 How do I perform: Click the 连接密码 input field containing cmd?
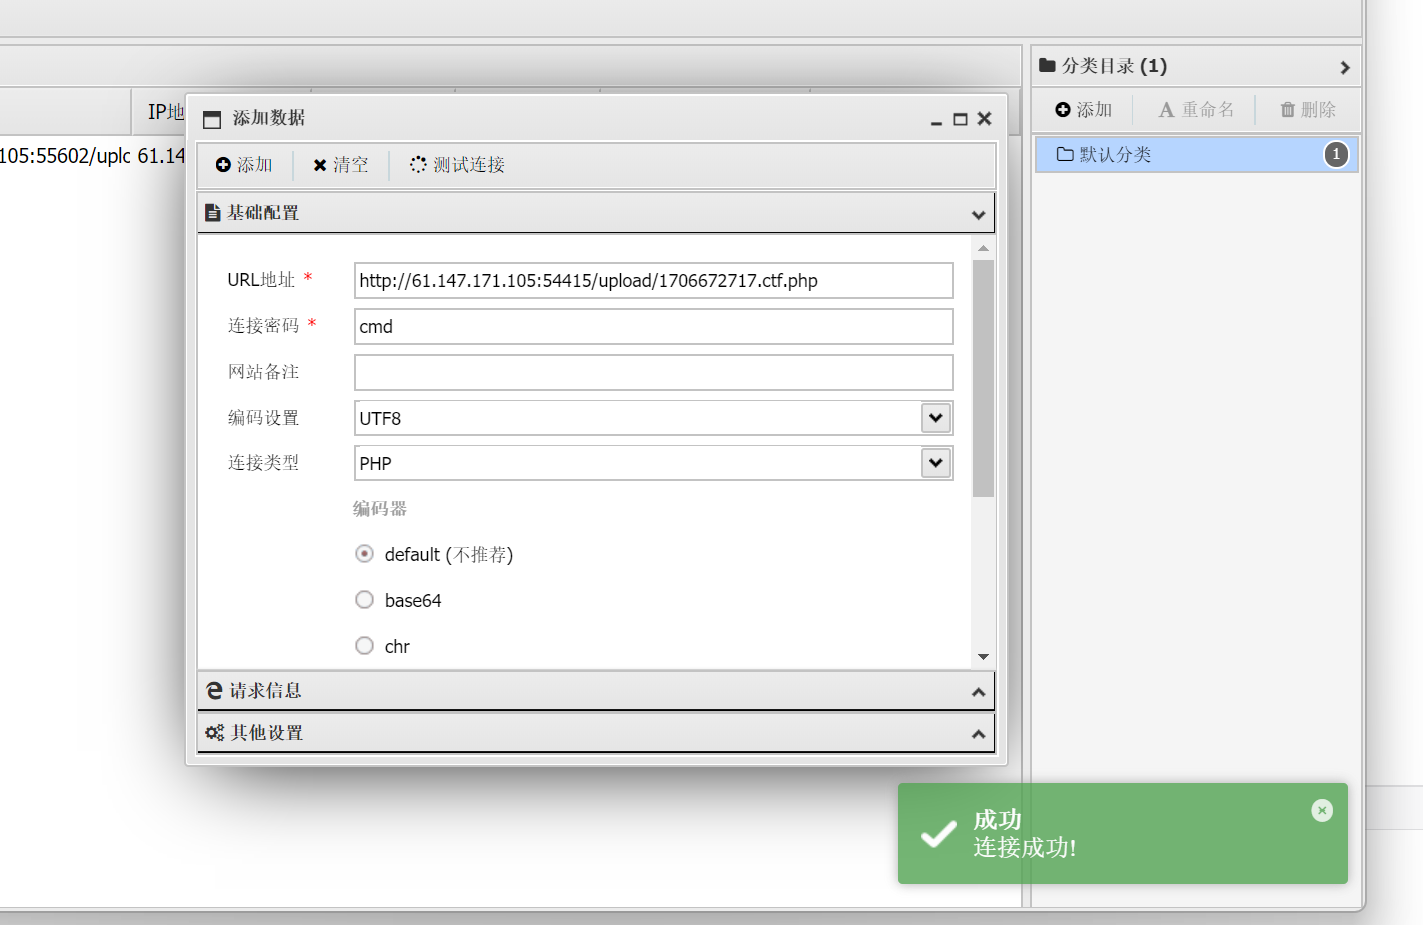click(653, 327)
